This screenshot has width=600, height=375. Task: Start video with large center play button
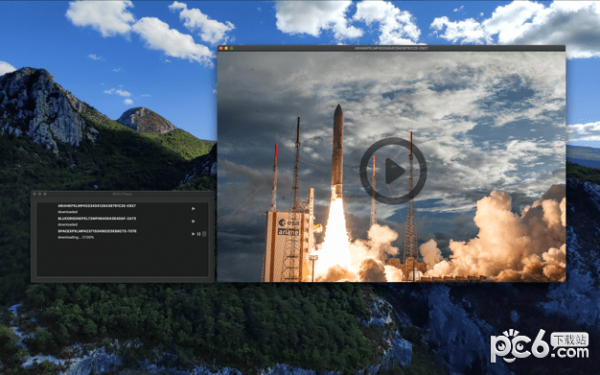coord(393,171)
